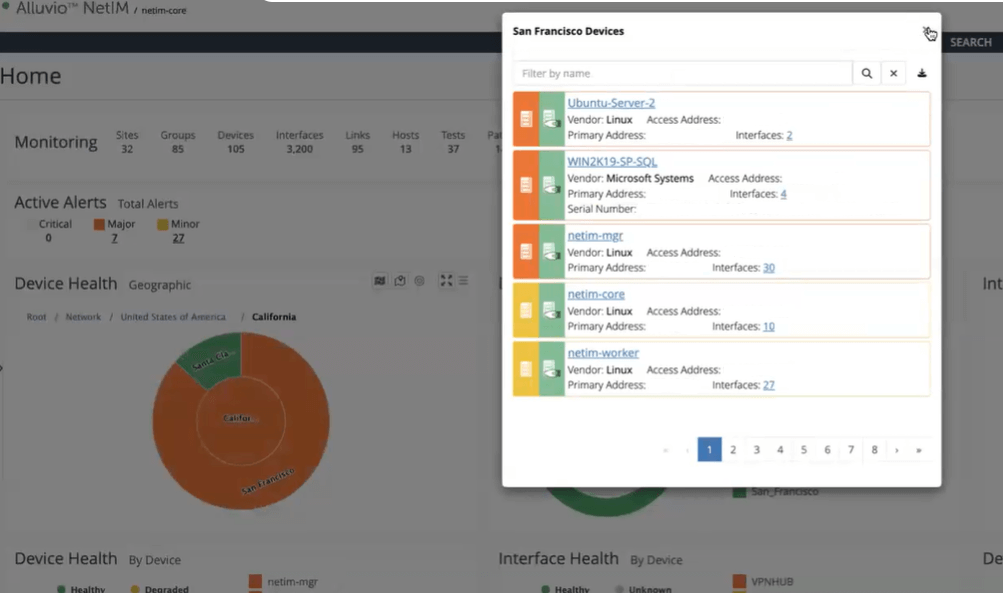Open Ubuntu-Server-2 interfaces count 2
The height and width of the screenshot is (593, 1003).
coord(789,135)
